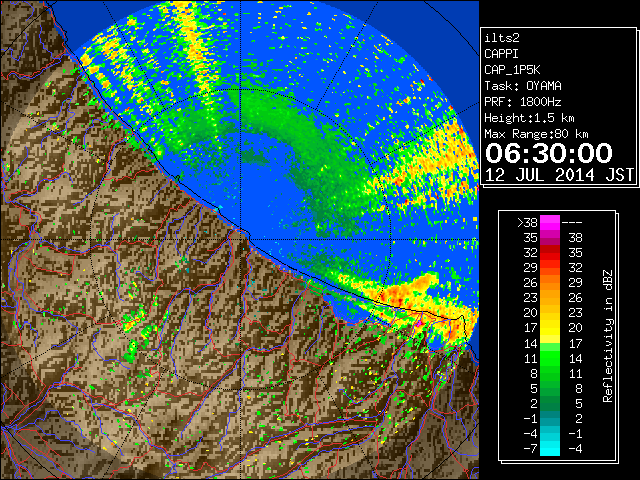Click the 'PRF: 1800Hz' line
The height and width of the screenshot is (480, 640).
tap(523, 102)
